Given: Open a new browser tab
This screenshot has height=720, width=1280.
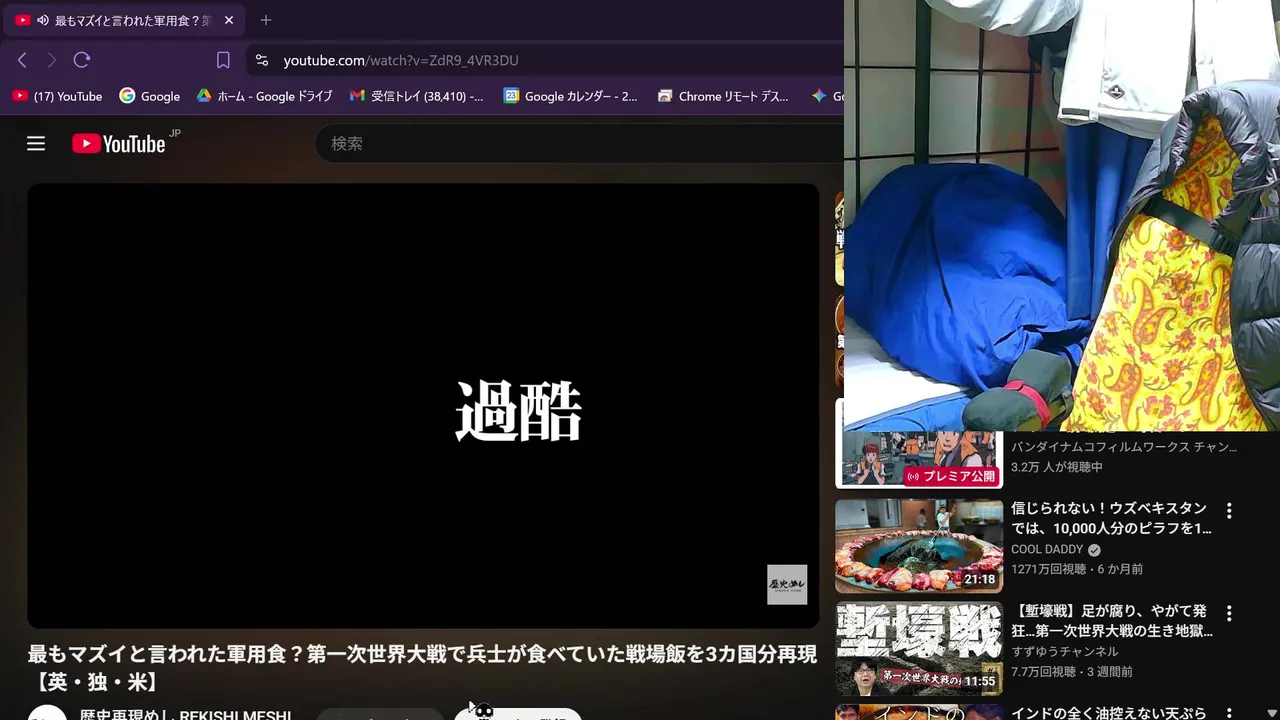Looking at the screenshot, I should pyautogui.click(x=266, y=20).
